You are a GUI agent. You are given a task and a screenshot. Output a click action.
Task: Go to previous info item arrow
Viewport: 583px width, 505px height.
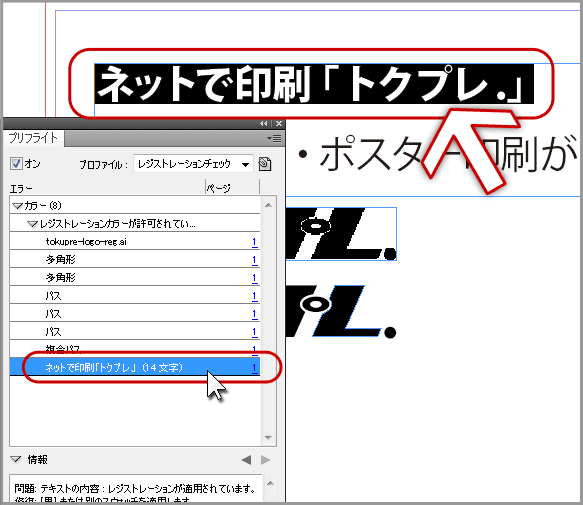coord(246,460)
